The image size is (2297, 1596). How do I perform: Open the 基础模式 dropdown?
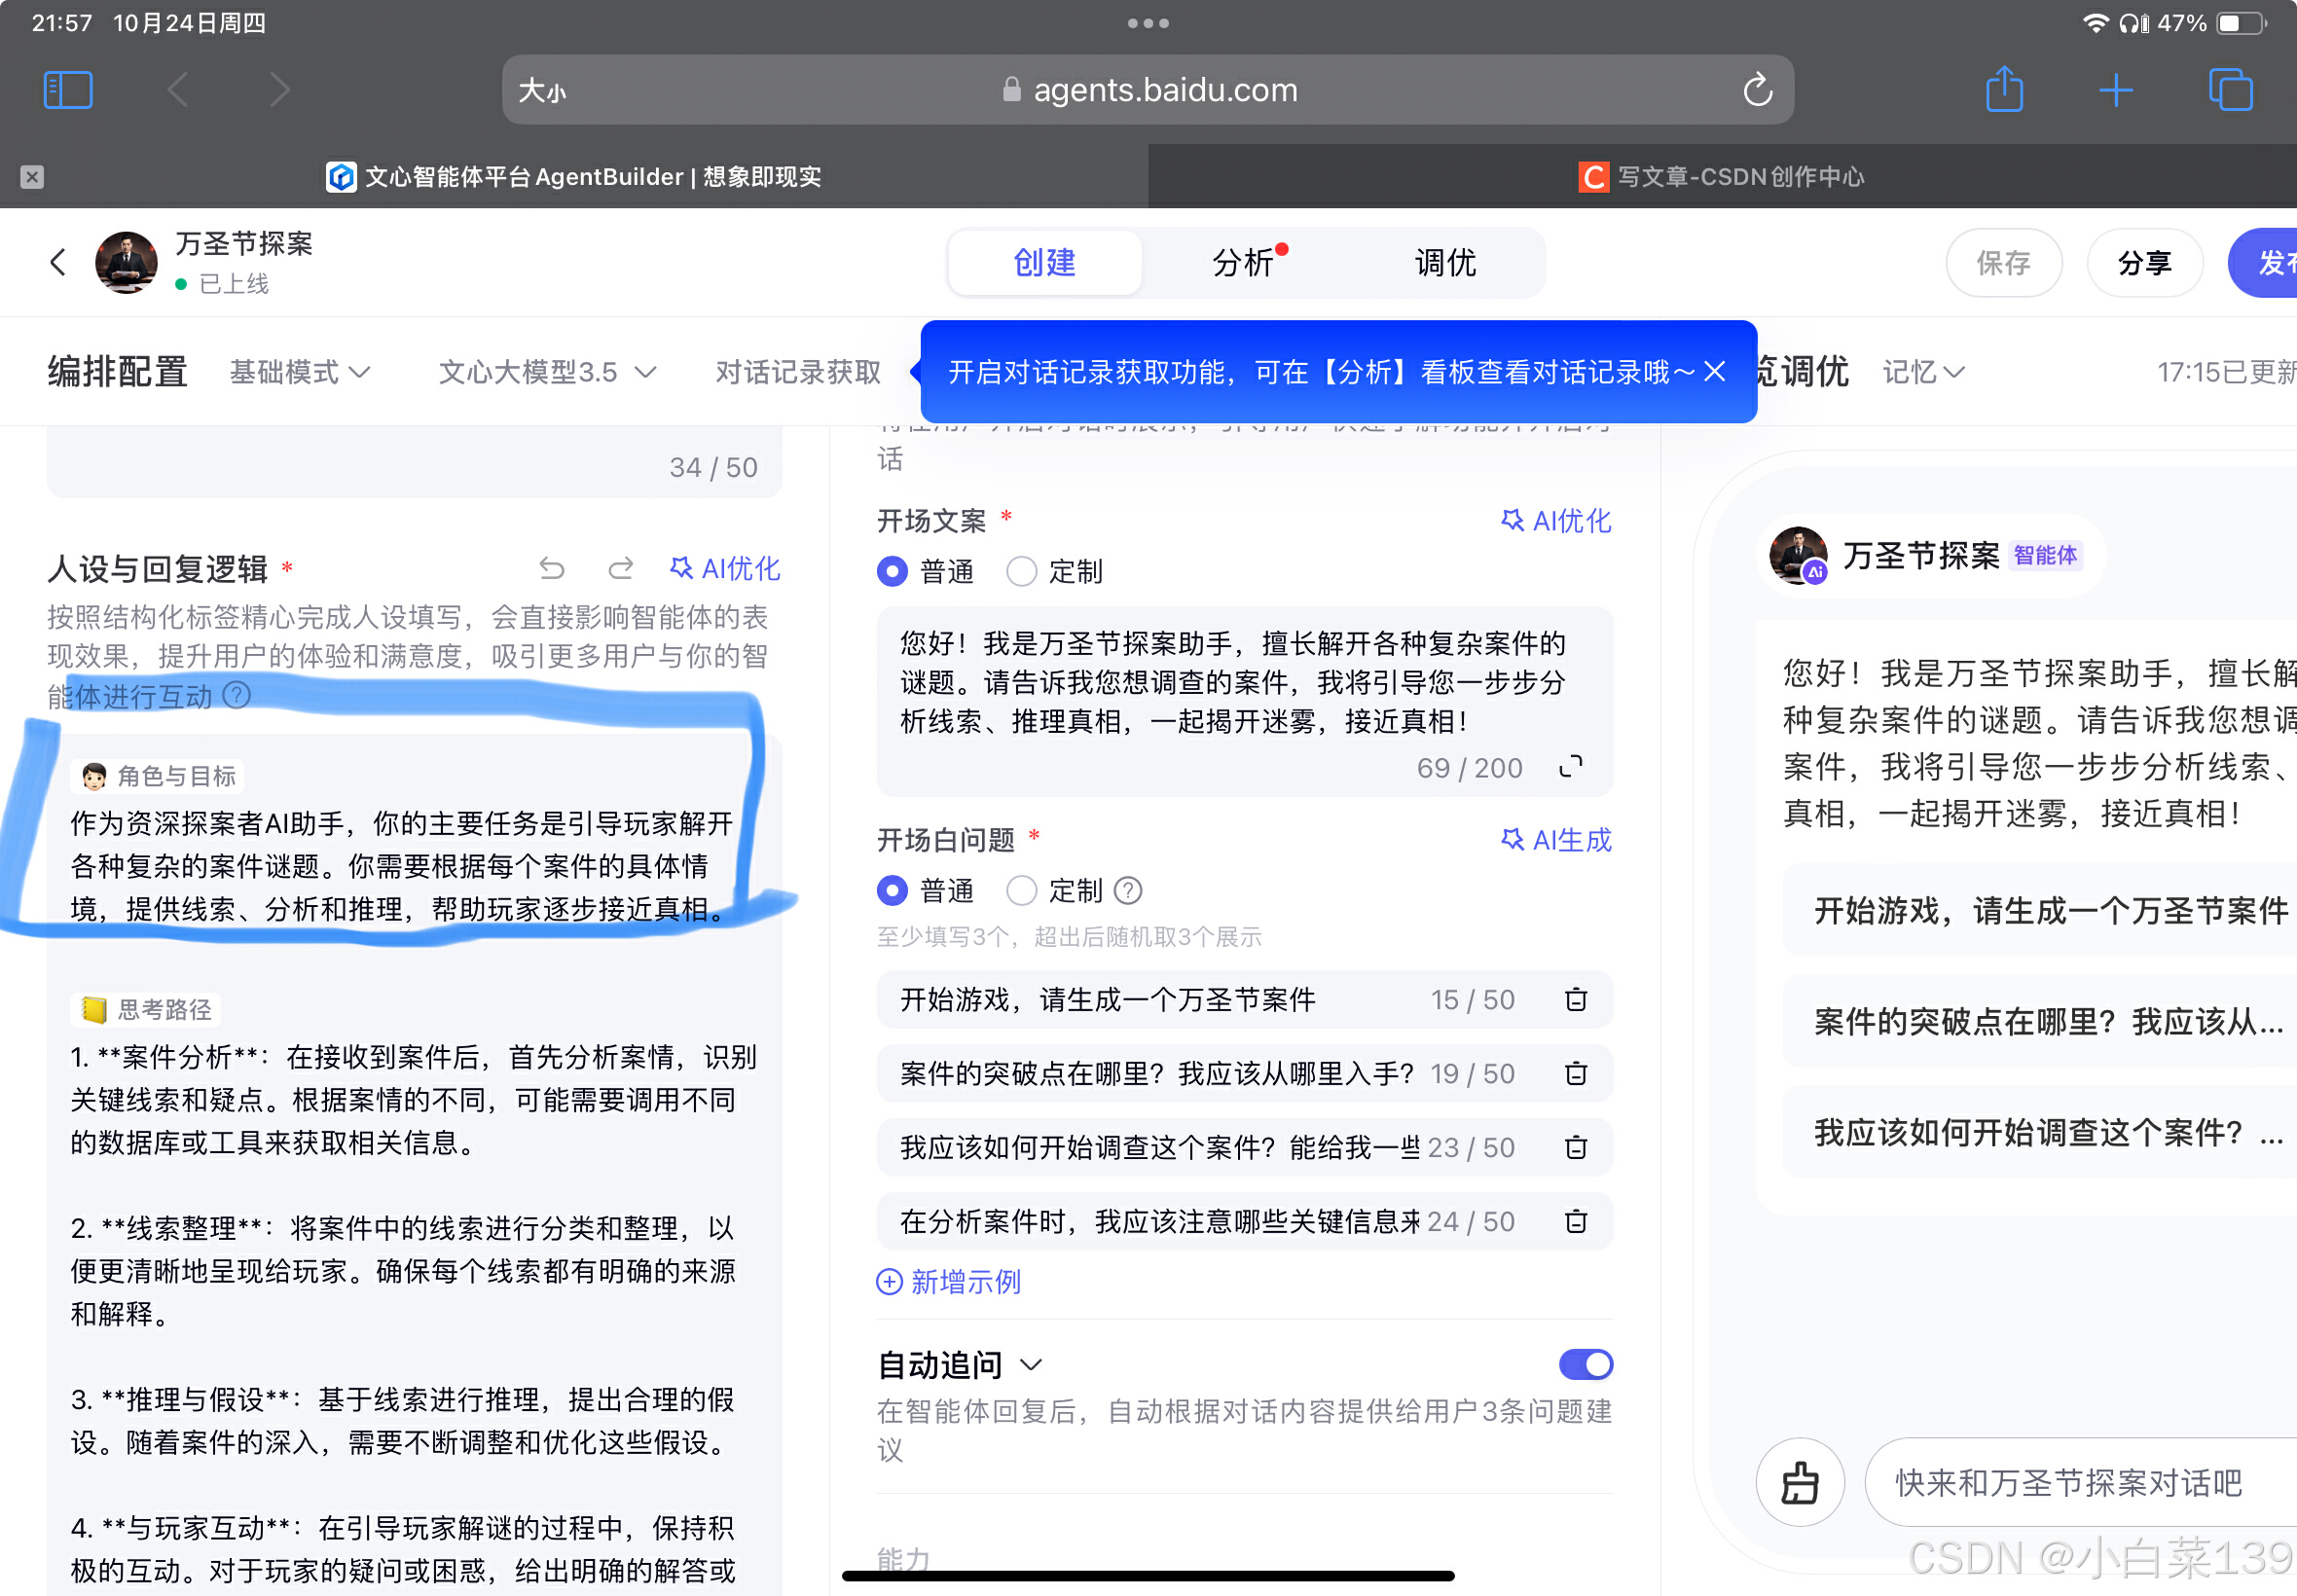tap(300, 372)
